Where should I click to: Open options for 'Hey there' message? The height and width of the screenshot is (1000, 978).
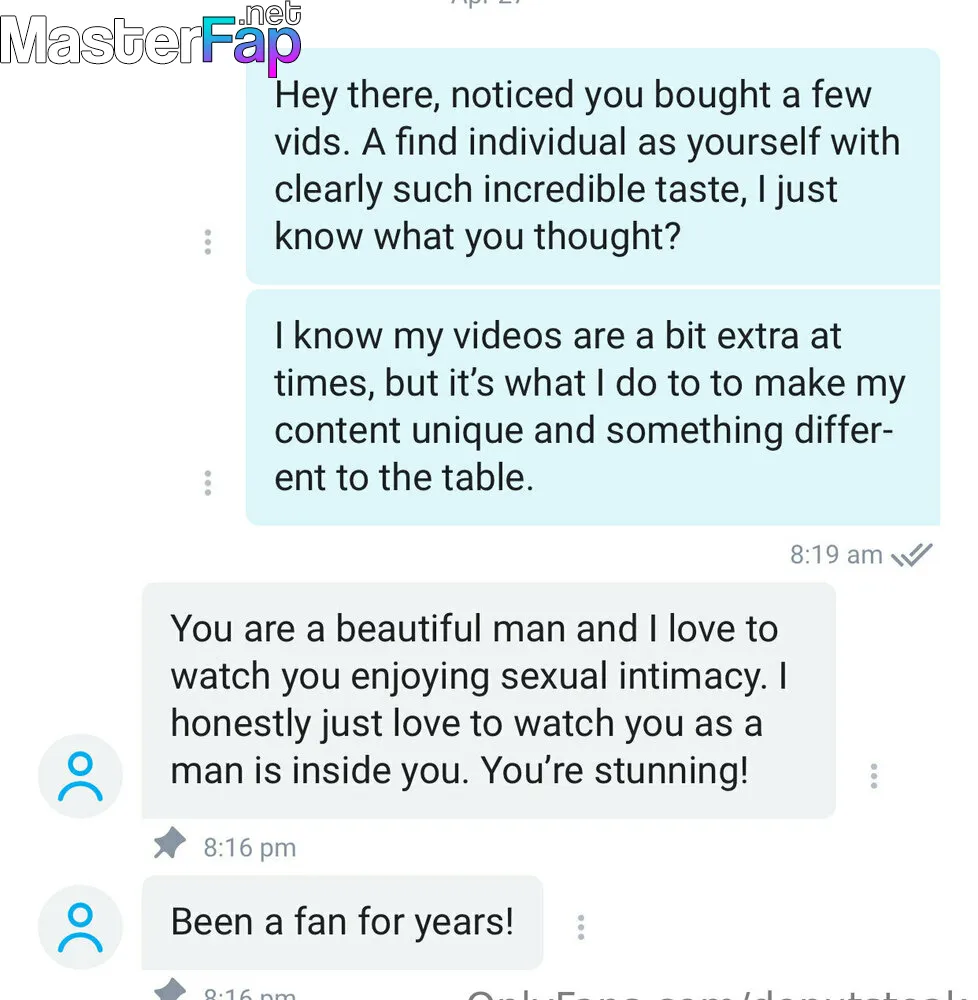pyautogui.click(x=207, y=242)
